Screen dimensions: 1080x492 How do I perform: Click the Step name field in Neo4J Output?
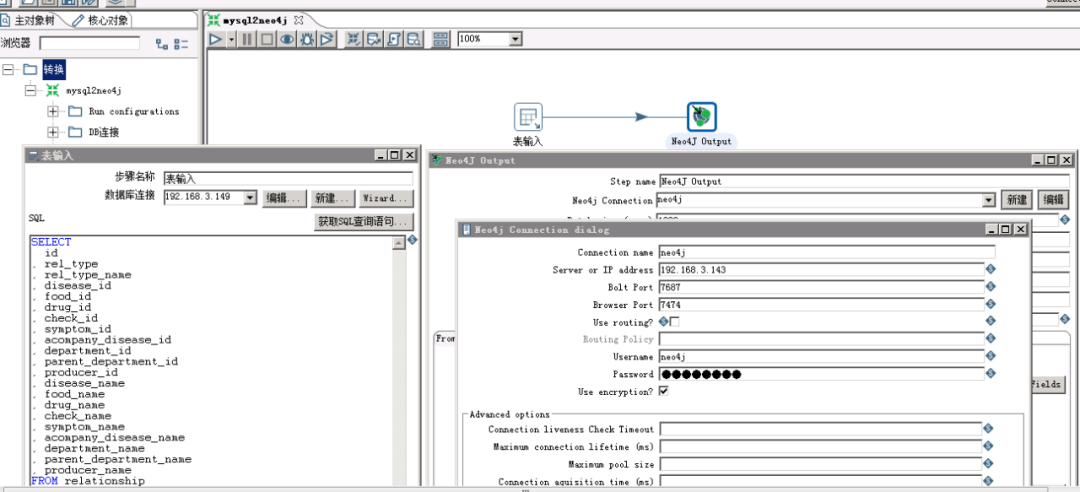point(864,181)
